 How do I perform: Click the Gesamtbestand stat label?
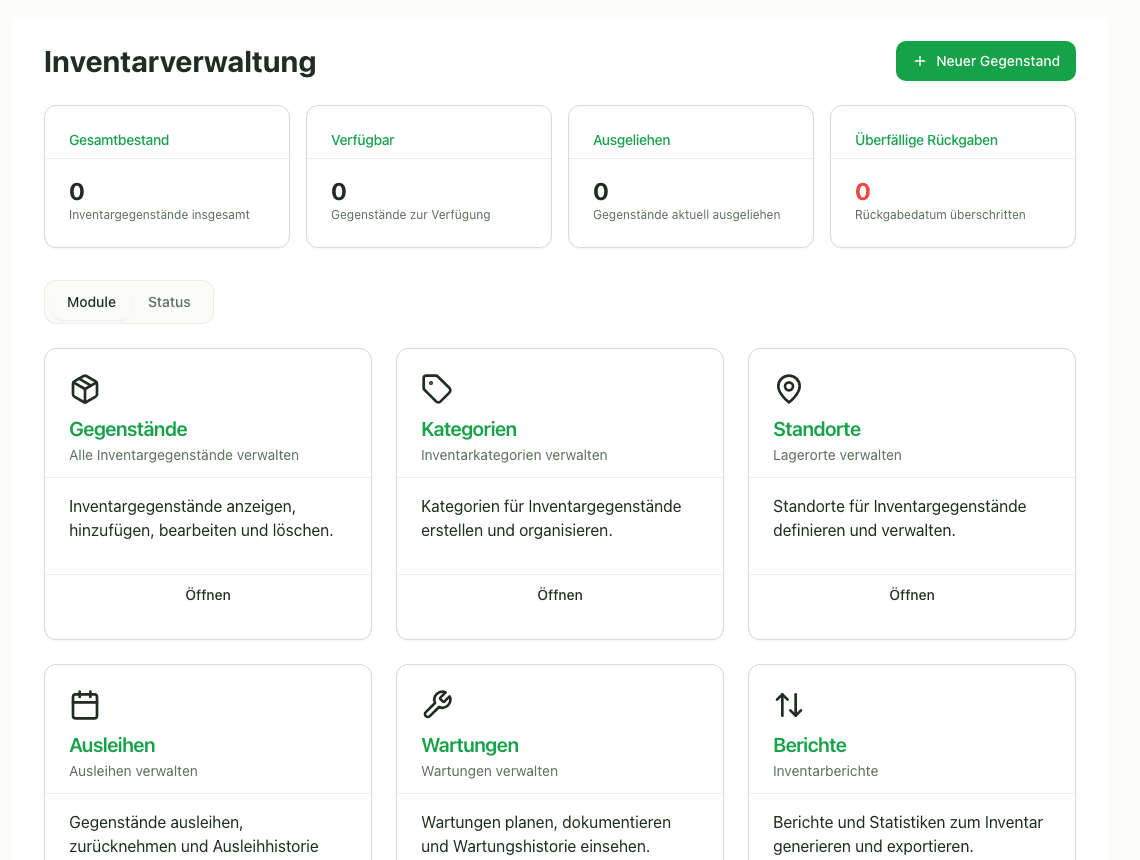[119, 140]
